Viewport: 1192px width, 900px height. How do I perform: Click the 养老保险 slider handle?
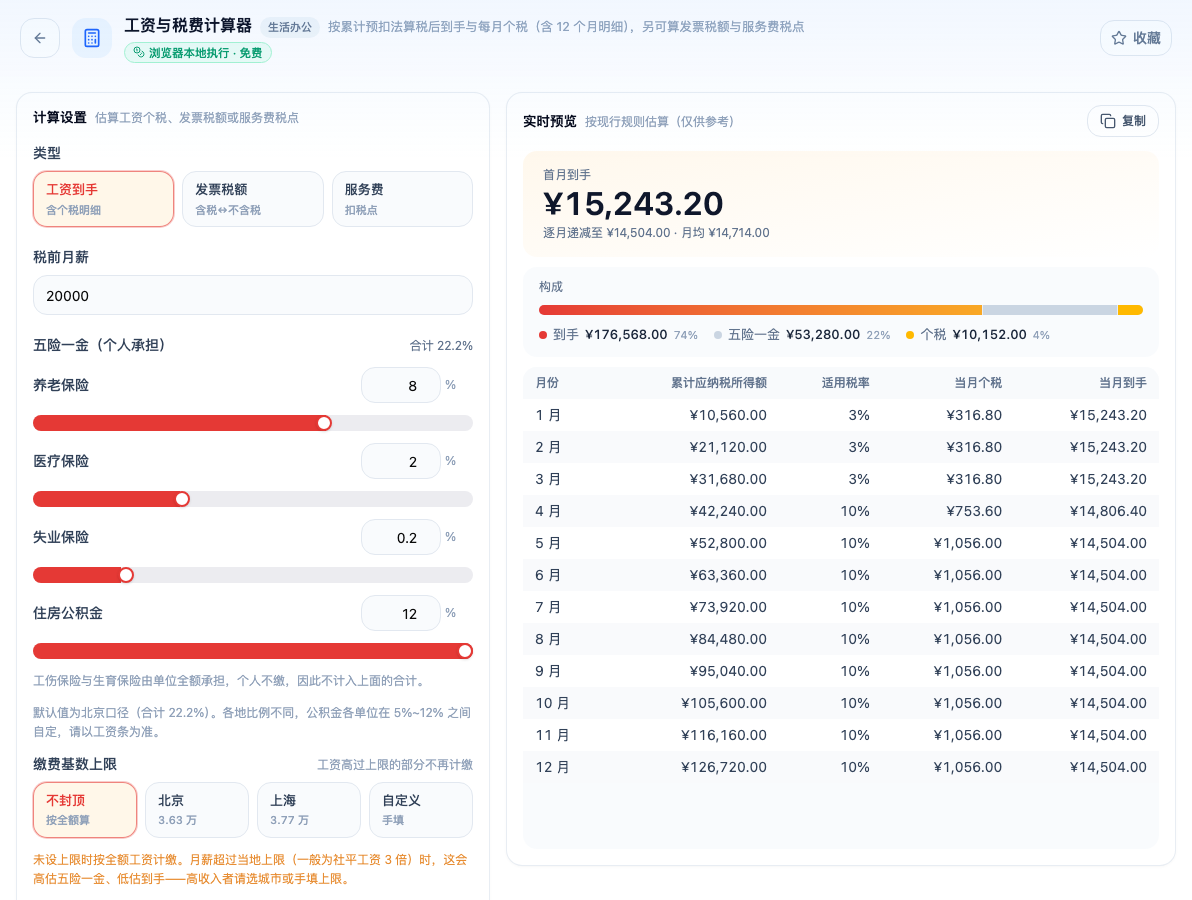325,423
